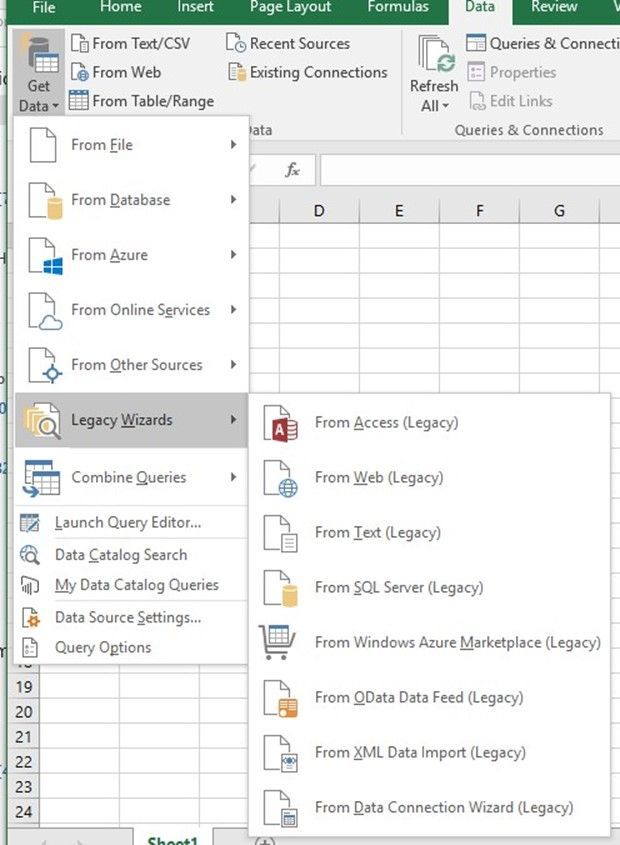Switch to the Insert ribbon tab
This screenshot has width=620, height=845.
pyautogui.click(x=195, y=7)
